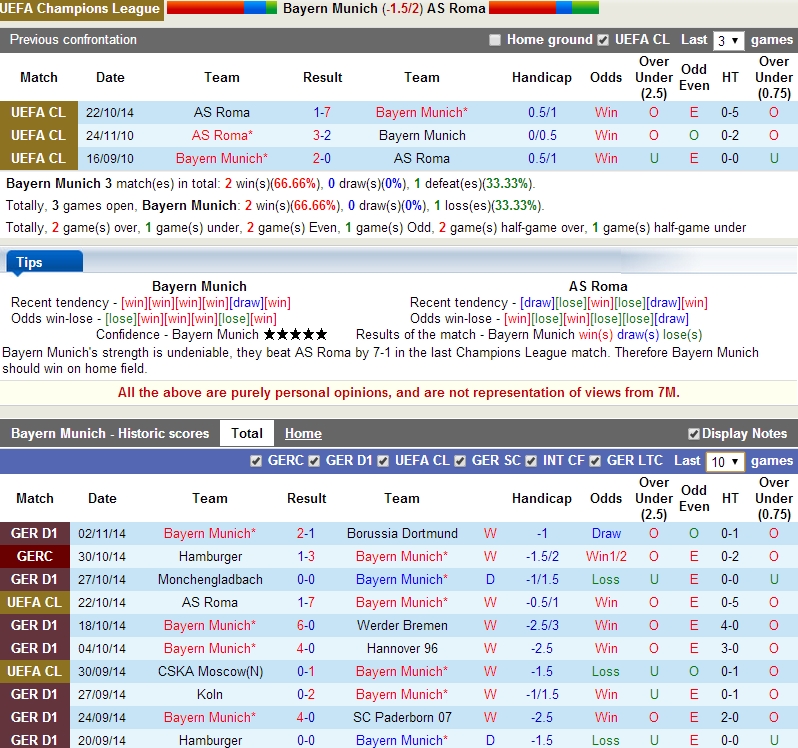
Task: Click the Handicap column header in Historic scores
Action: coord(542,498)
